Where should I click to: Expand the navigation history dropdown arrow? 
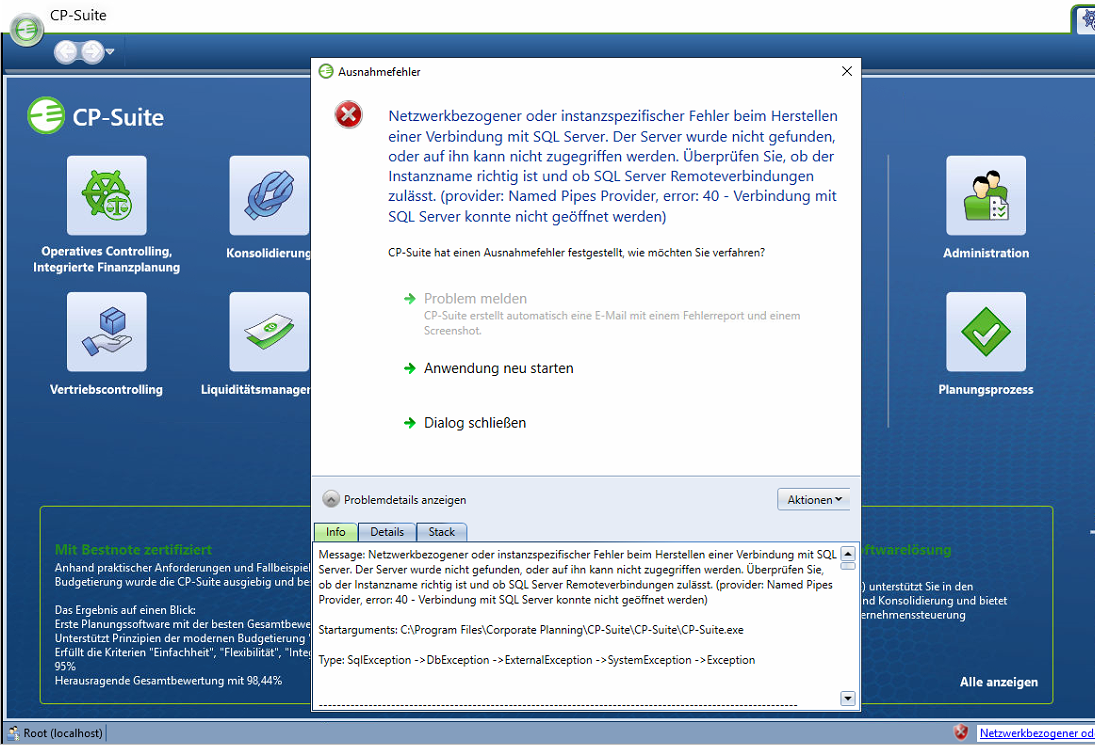[x=110, y=52]
